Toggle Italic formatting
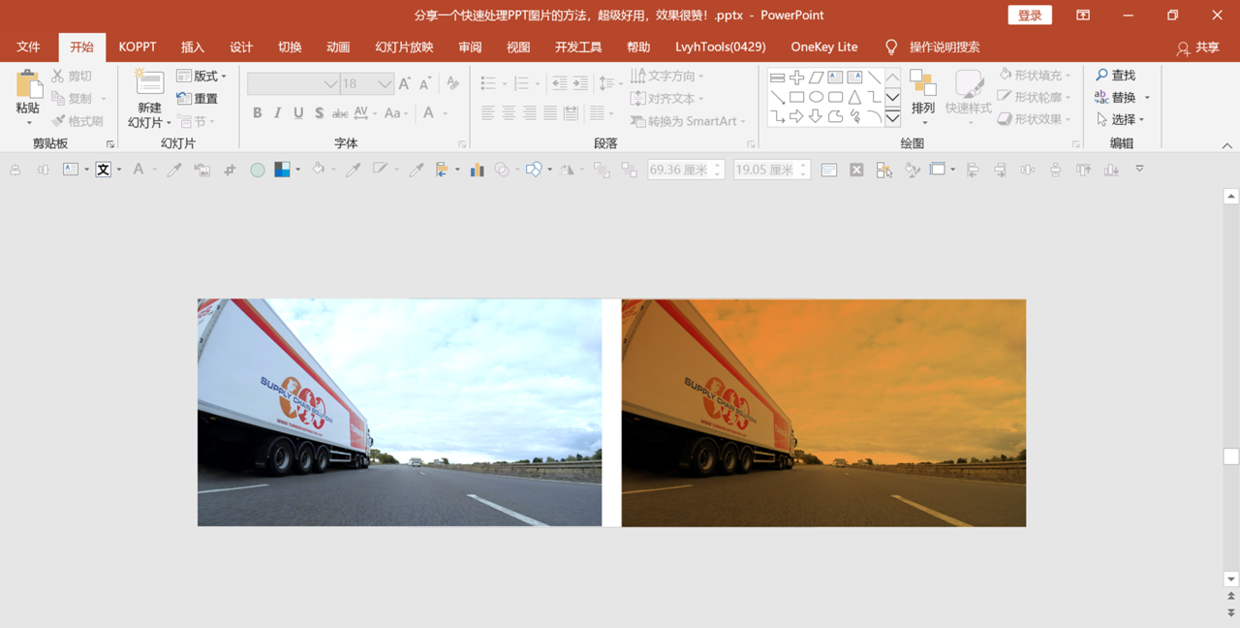The image size is (1240, 628). point(277,113)
